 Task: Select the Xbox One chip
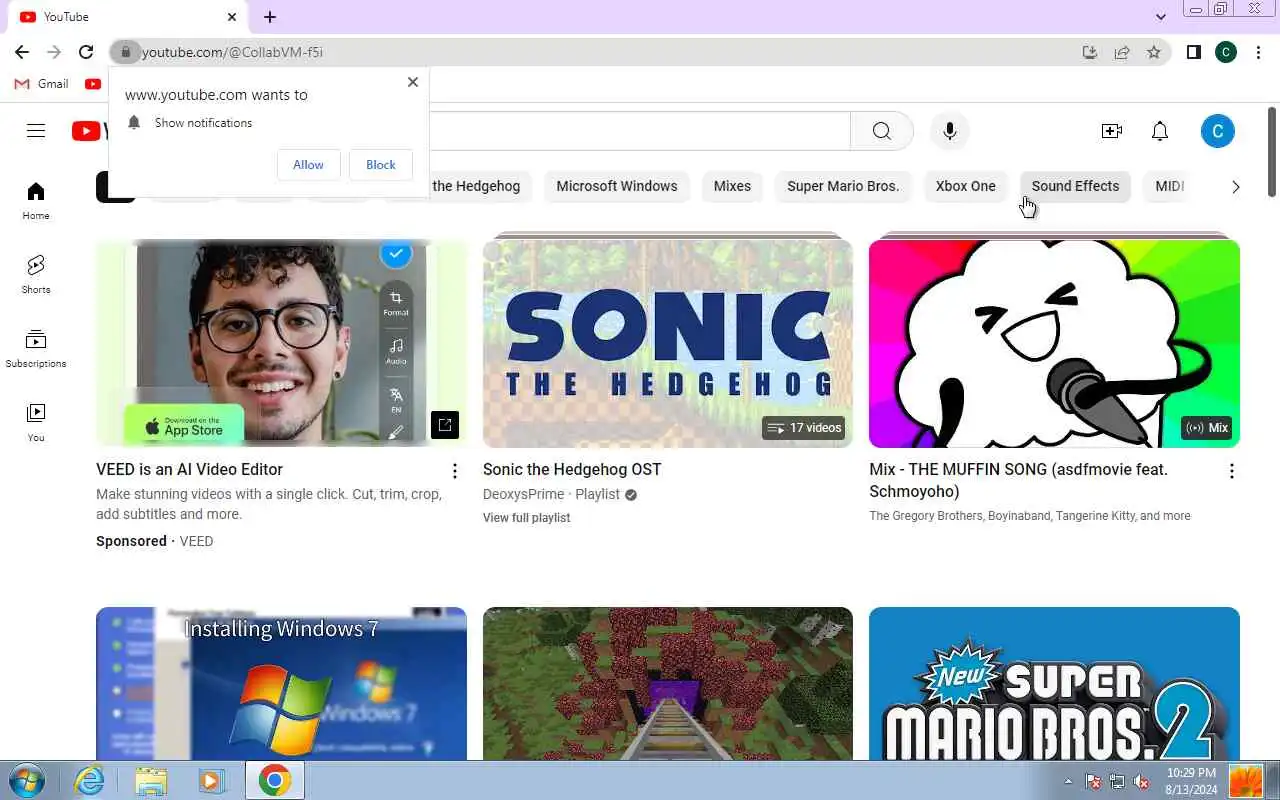[966, 186]
